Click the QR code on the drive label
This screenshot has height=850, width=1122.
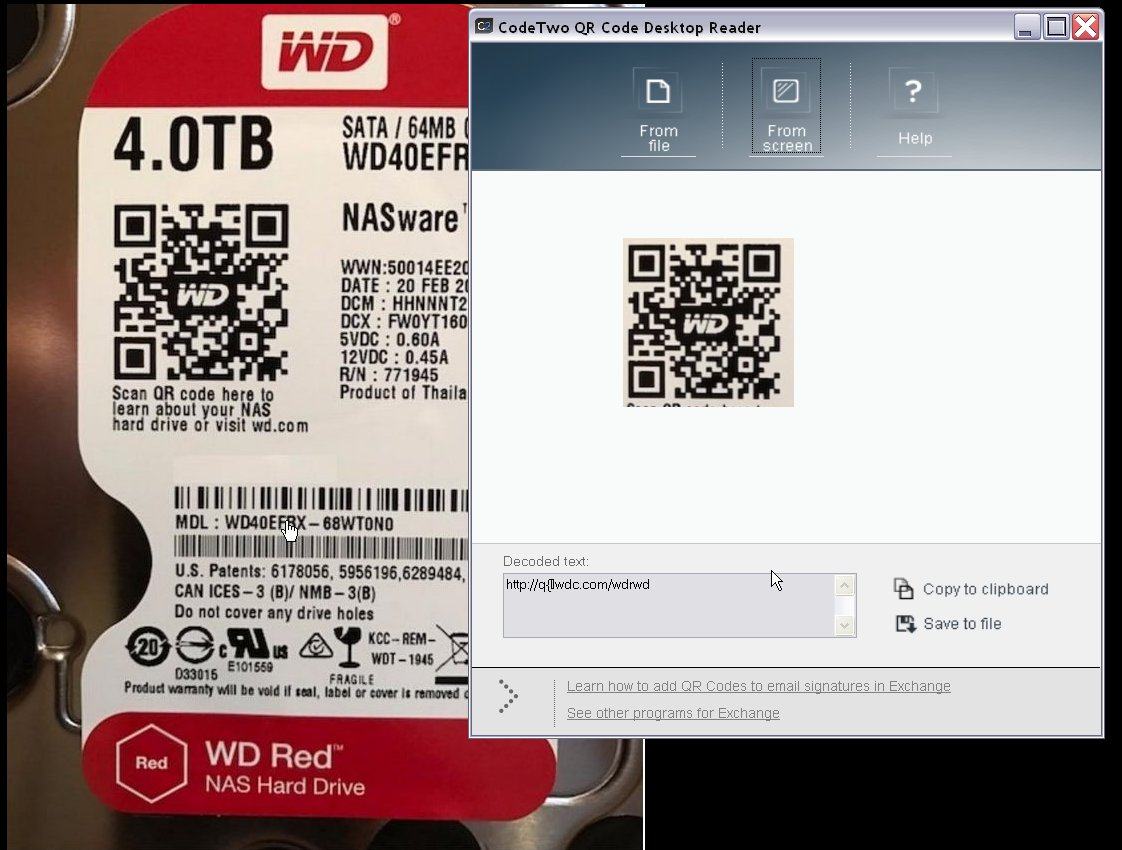click(x=201, y=292)
